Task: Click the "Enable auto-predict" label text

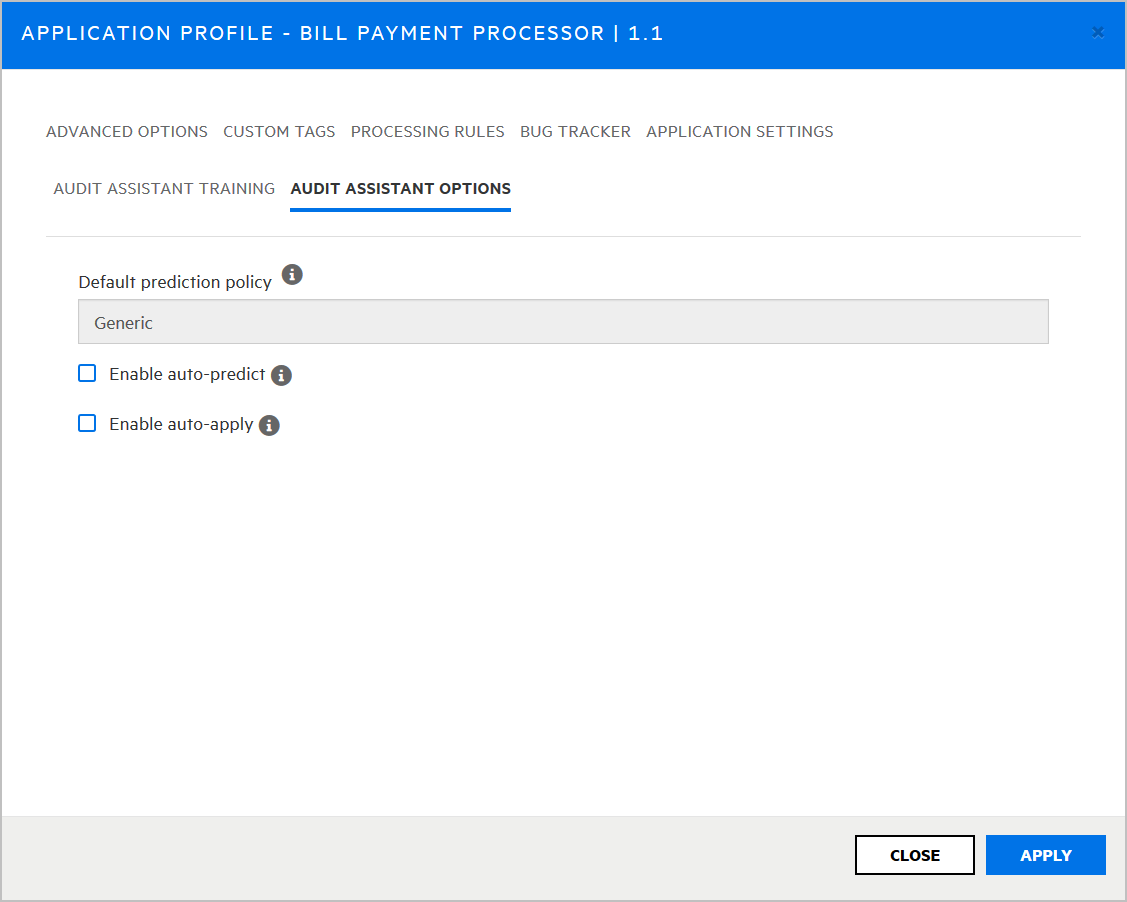Action: [x=187, y=375]
